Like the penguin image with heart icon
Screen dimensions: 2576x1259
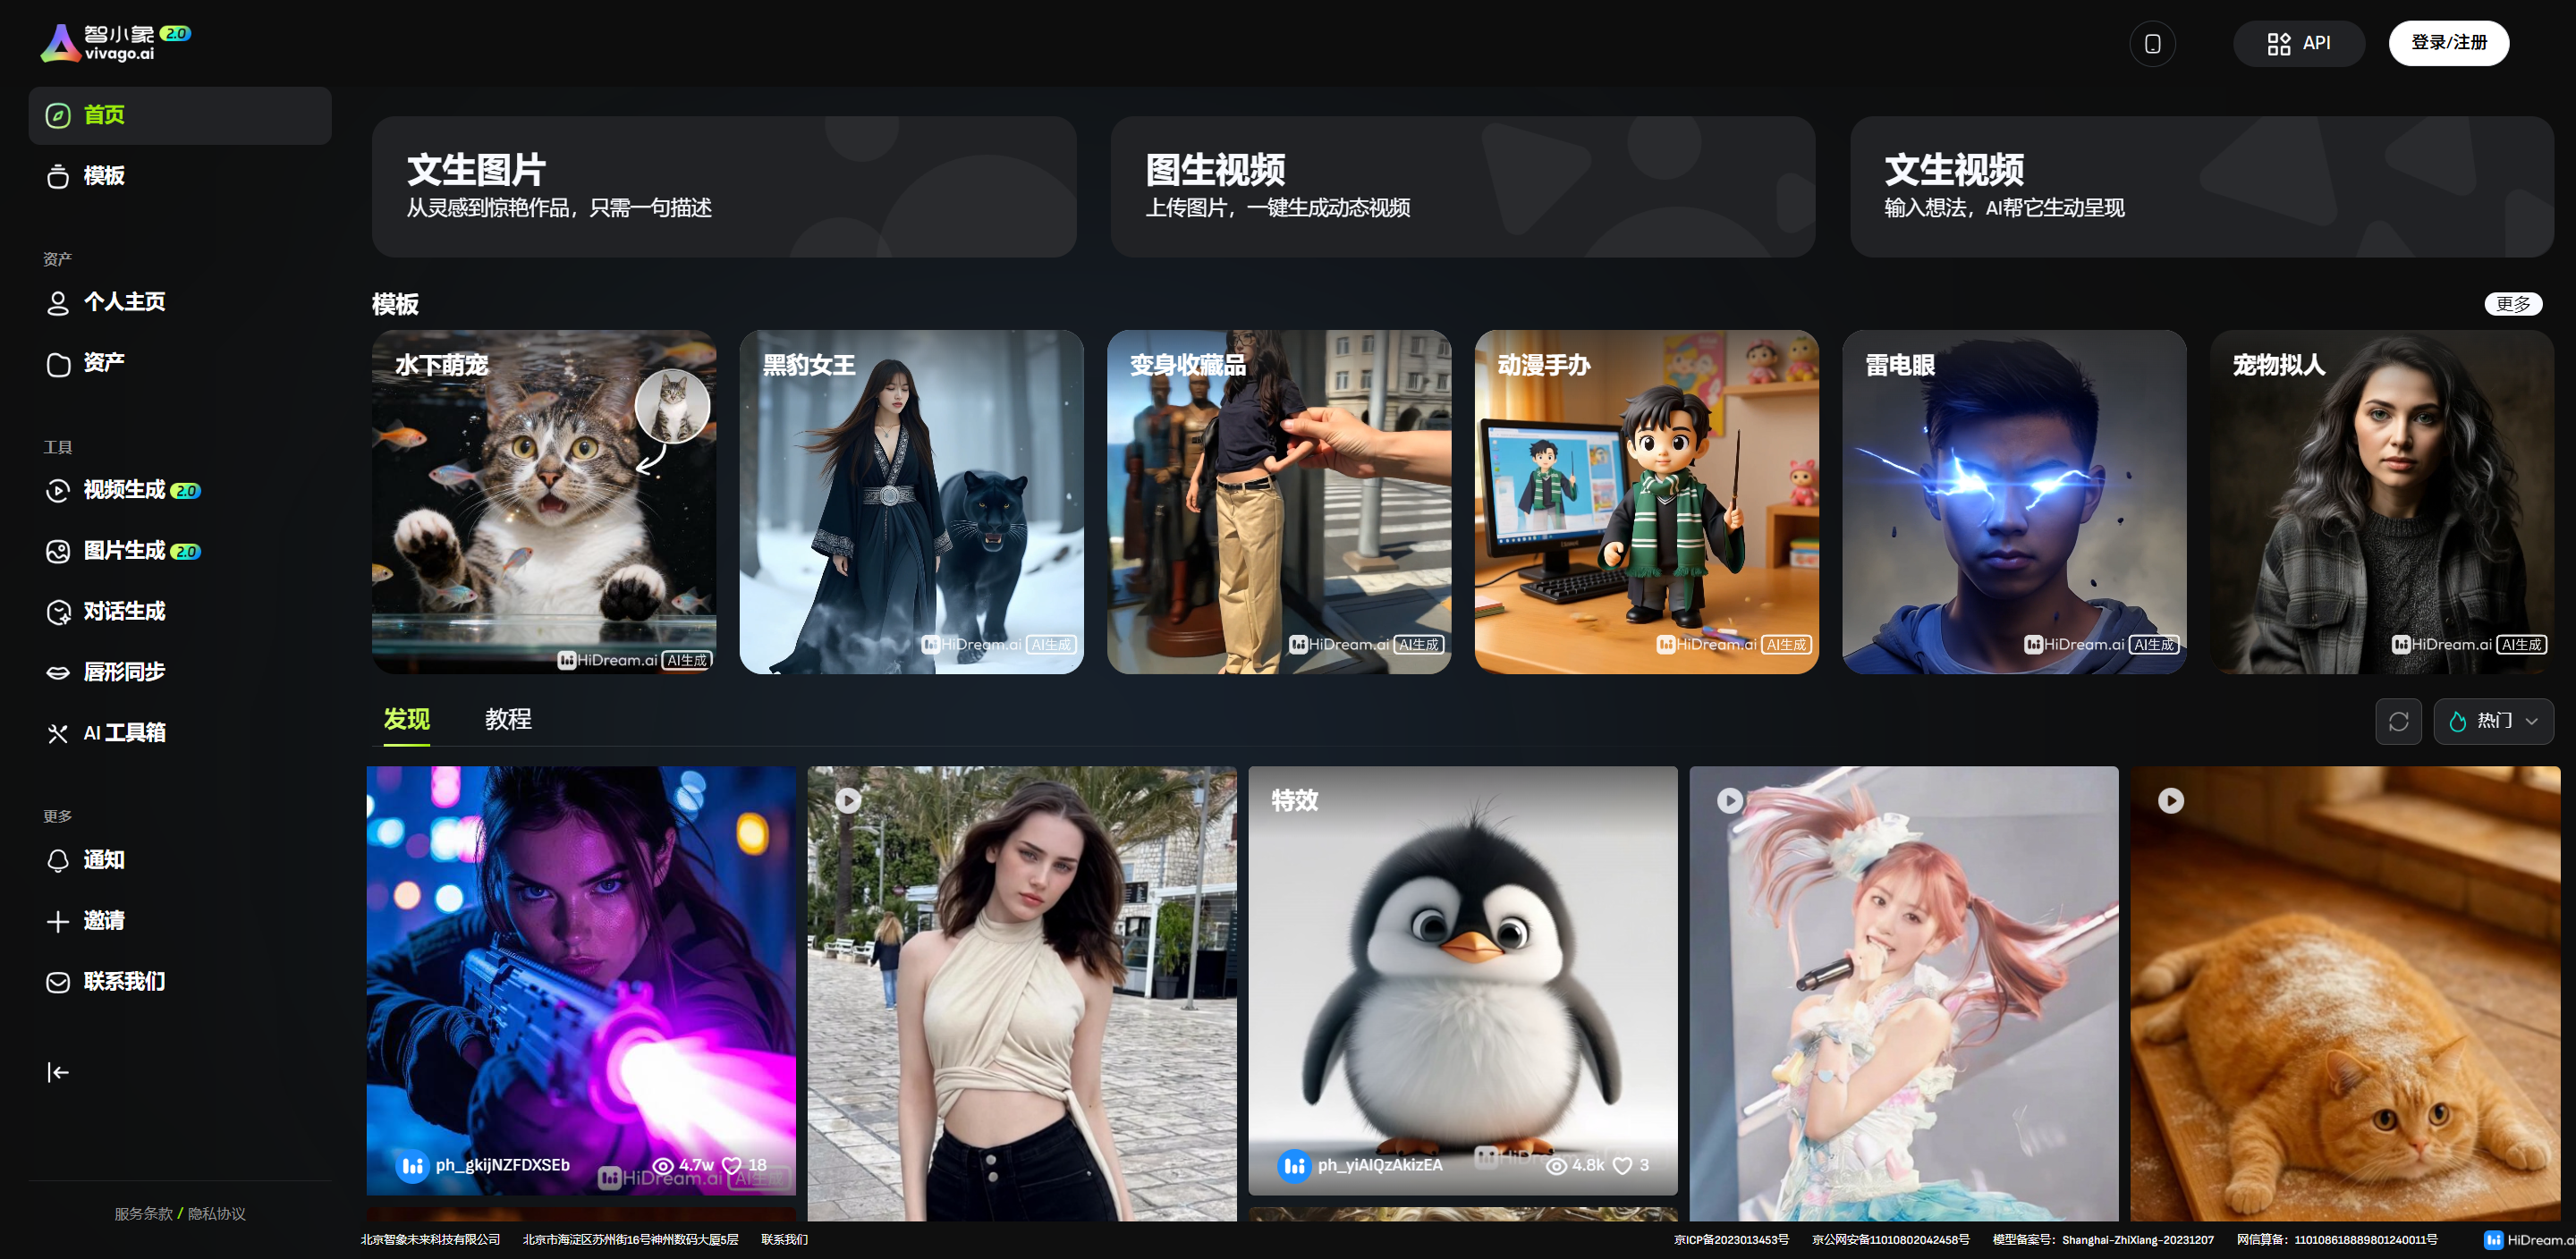point(1622,1165)
